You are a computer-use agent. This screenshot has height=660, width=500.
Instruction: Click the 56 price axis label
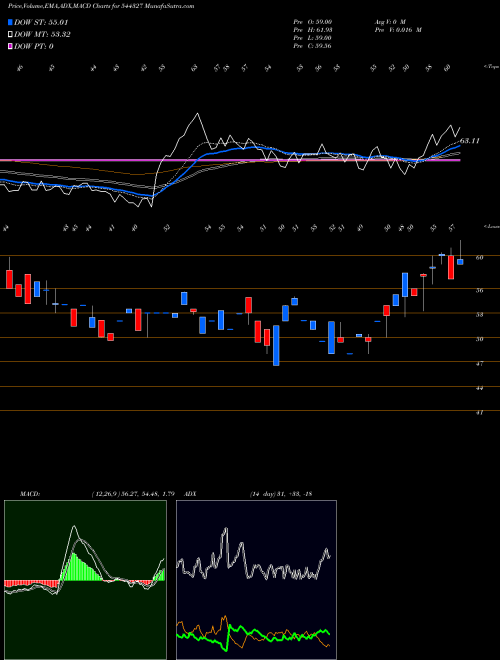[x=479, y=290]
